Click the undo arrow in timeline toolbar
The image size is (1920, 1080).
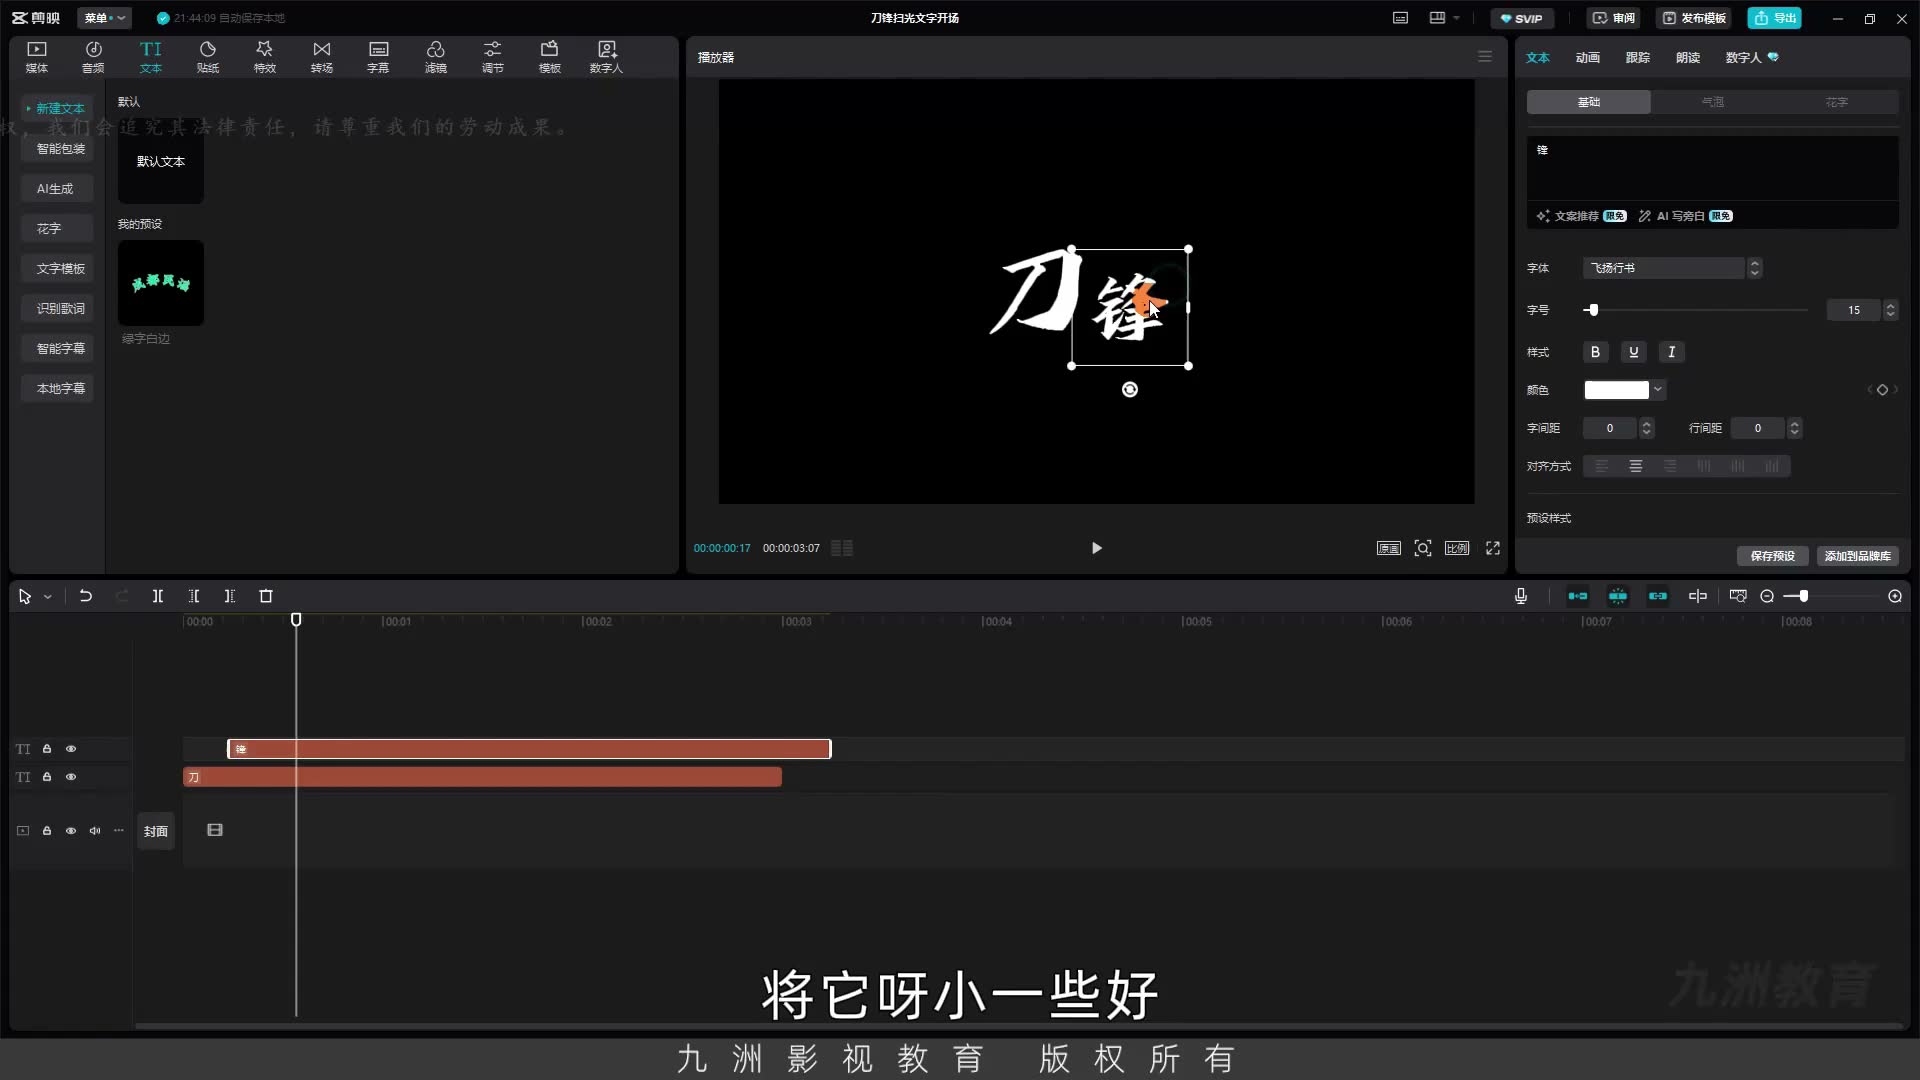coord(86,596)
